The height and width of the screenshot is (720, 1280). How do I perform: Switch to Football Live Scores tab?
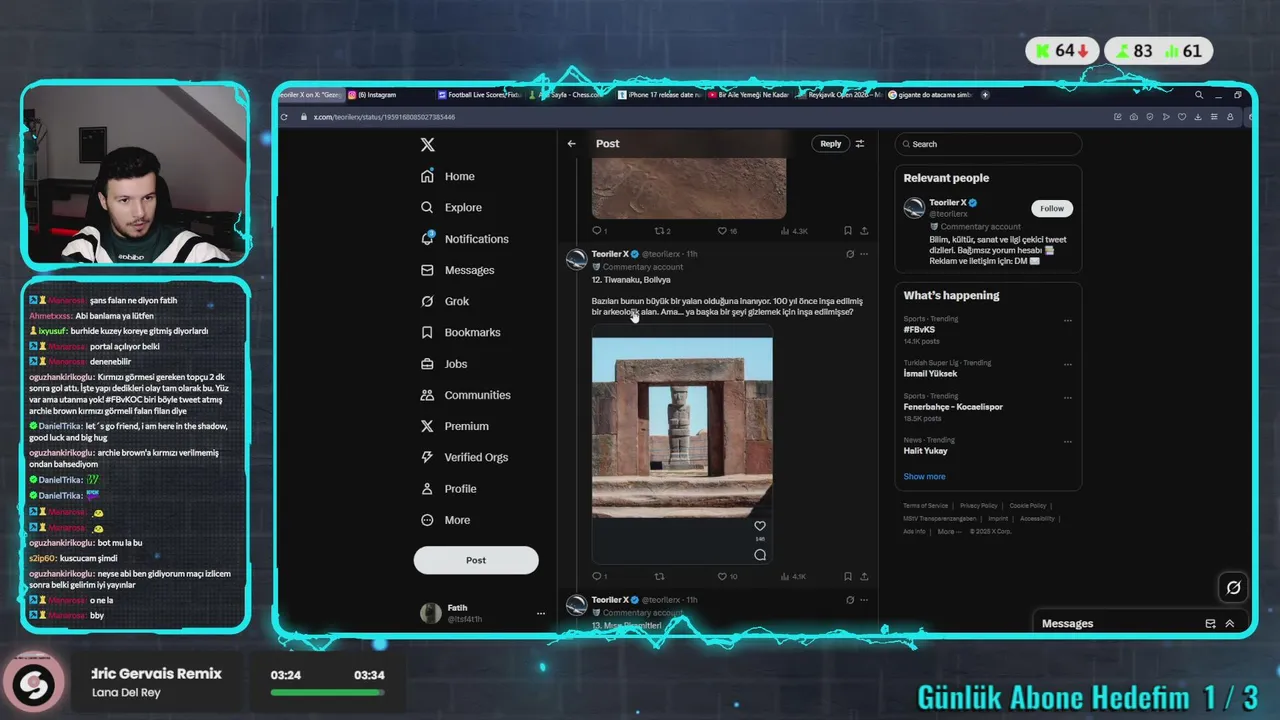479,95
